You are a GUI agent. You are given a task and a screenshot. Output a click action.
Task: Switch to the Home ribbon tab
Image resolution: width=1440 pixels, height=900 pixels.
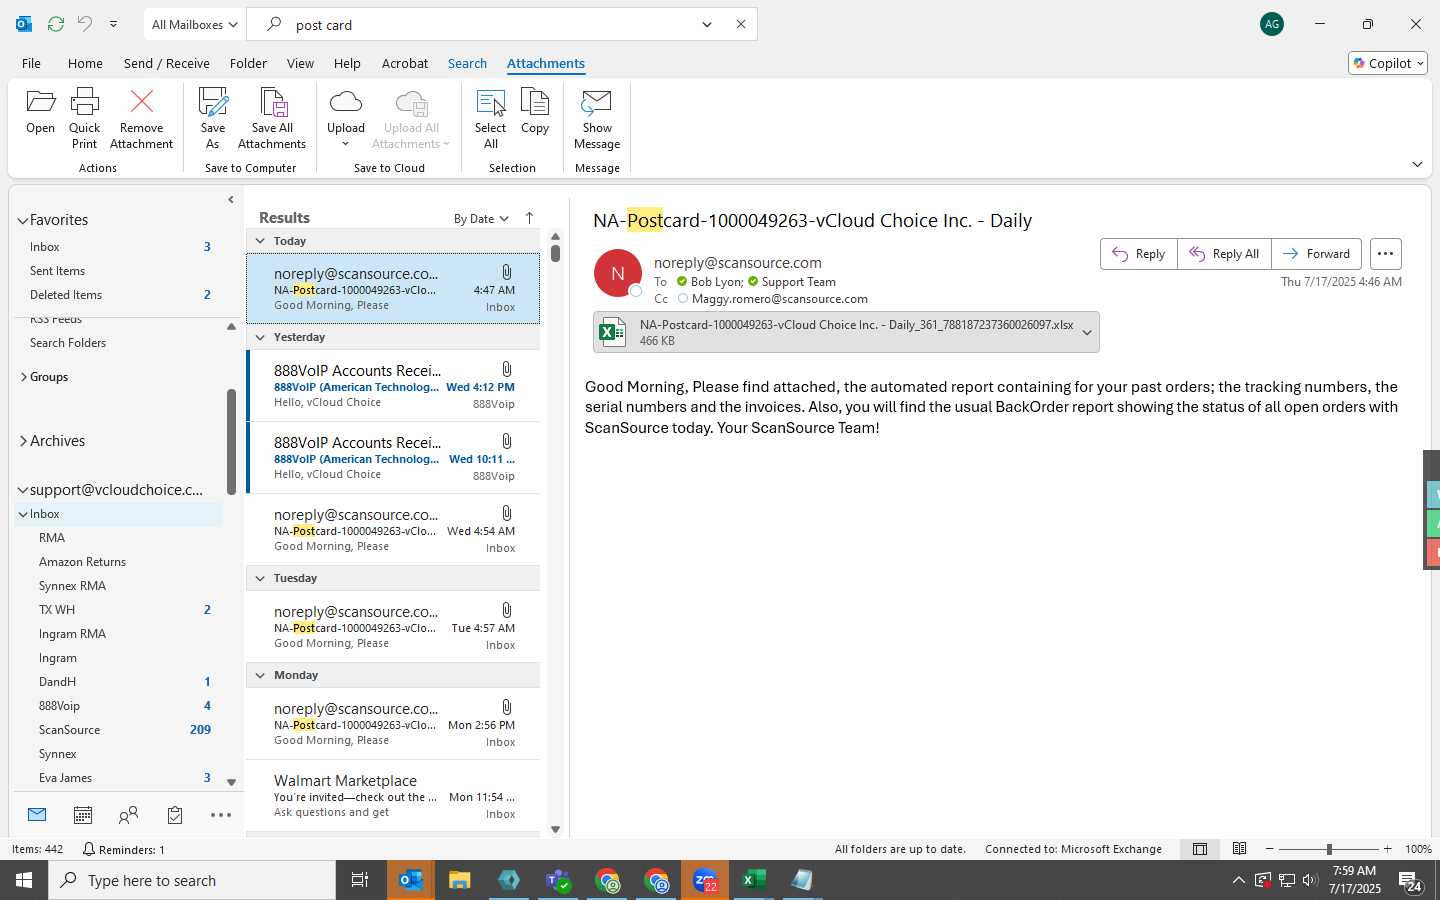coord(85,63)
